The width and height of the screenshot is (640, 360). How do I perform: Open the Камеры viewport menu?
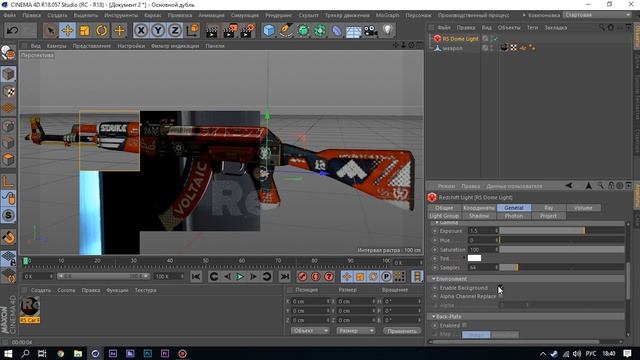point(56,46)
